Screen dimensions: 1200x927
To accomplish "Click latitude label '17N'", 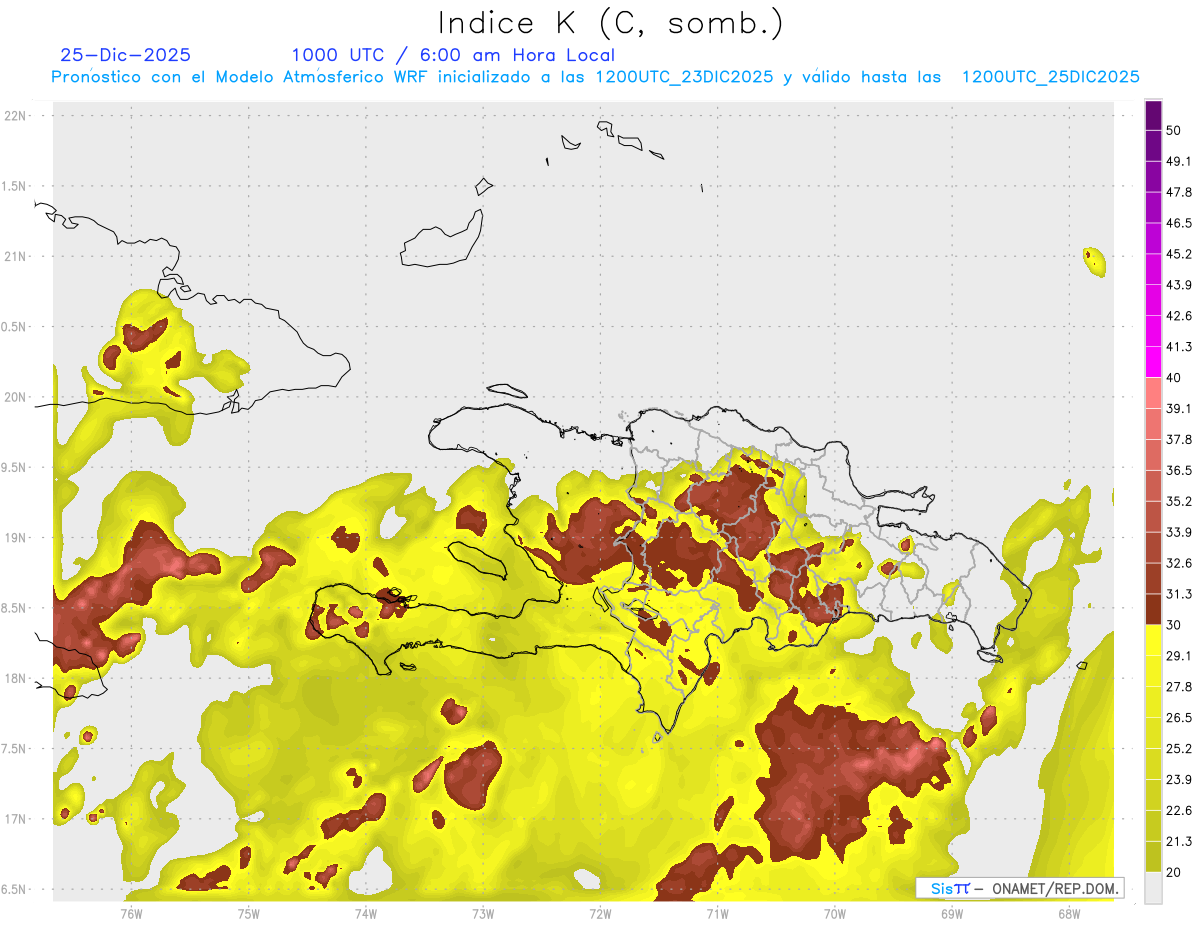I will click(x=17, y=819).
